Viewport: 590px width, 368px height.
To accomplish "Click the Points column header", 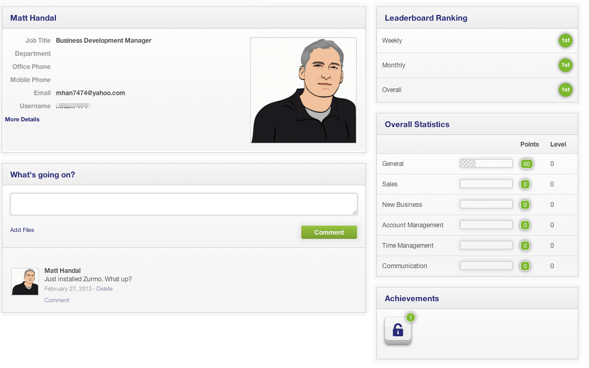I will pyautogui.click(x=529, y=144).
